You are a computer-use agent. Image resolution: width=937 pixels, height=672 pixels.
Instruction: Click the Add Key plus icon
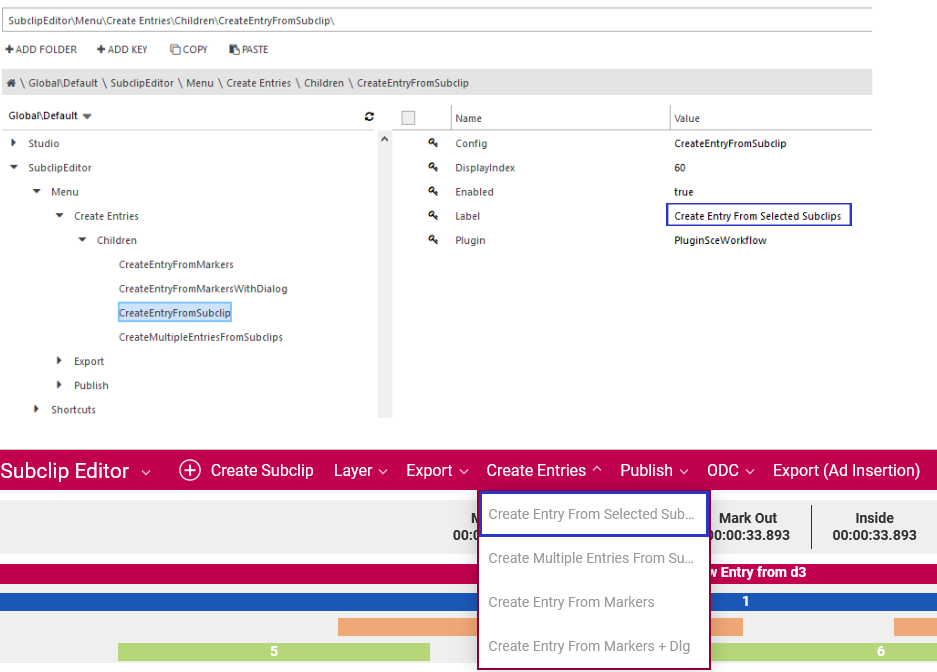click(x=101, y=50)
